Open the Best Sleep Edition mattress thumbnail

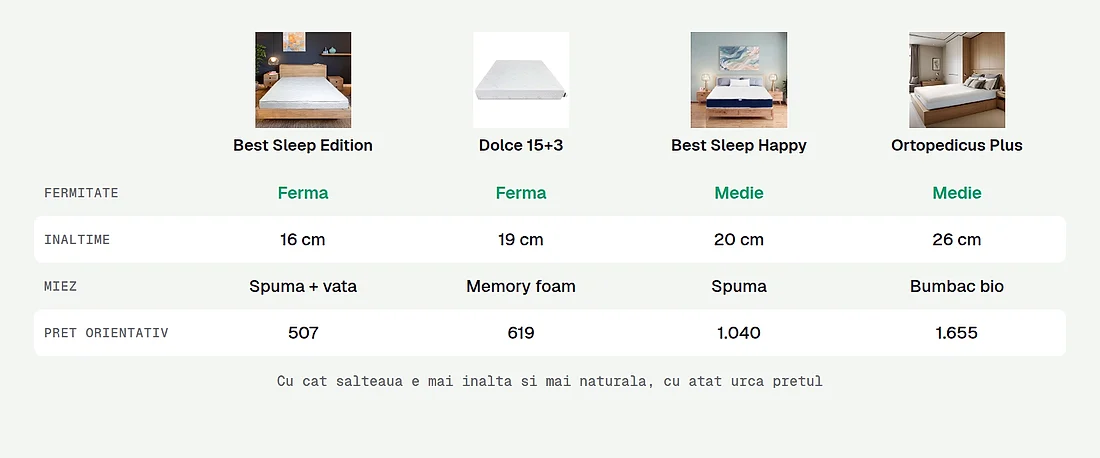303,80
